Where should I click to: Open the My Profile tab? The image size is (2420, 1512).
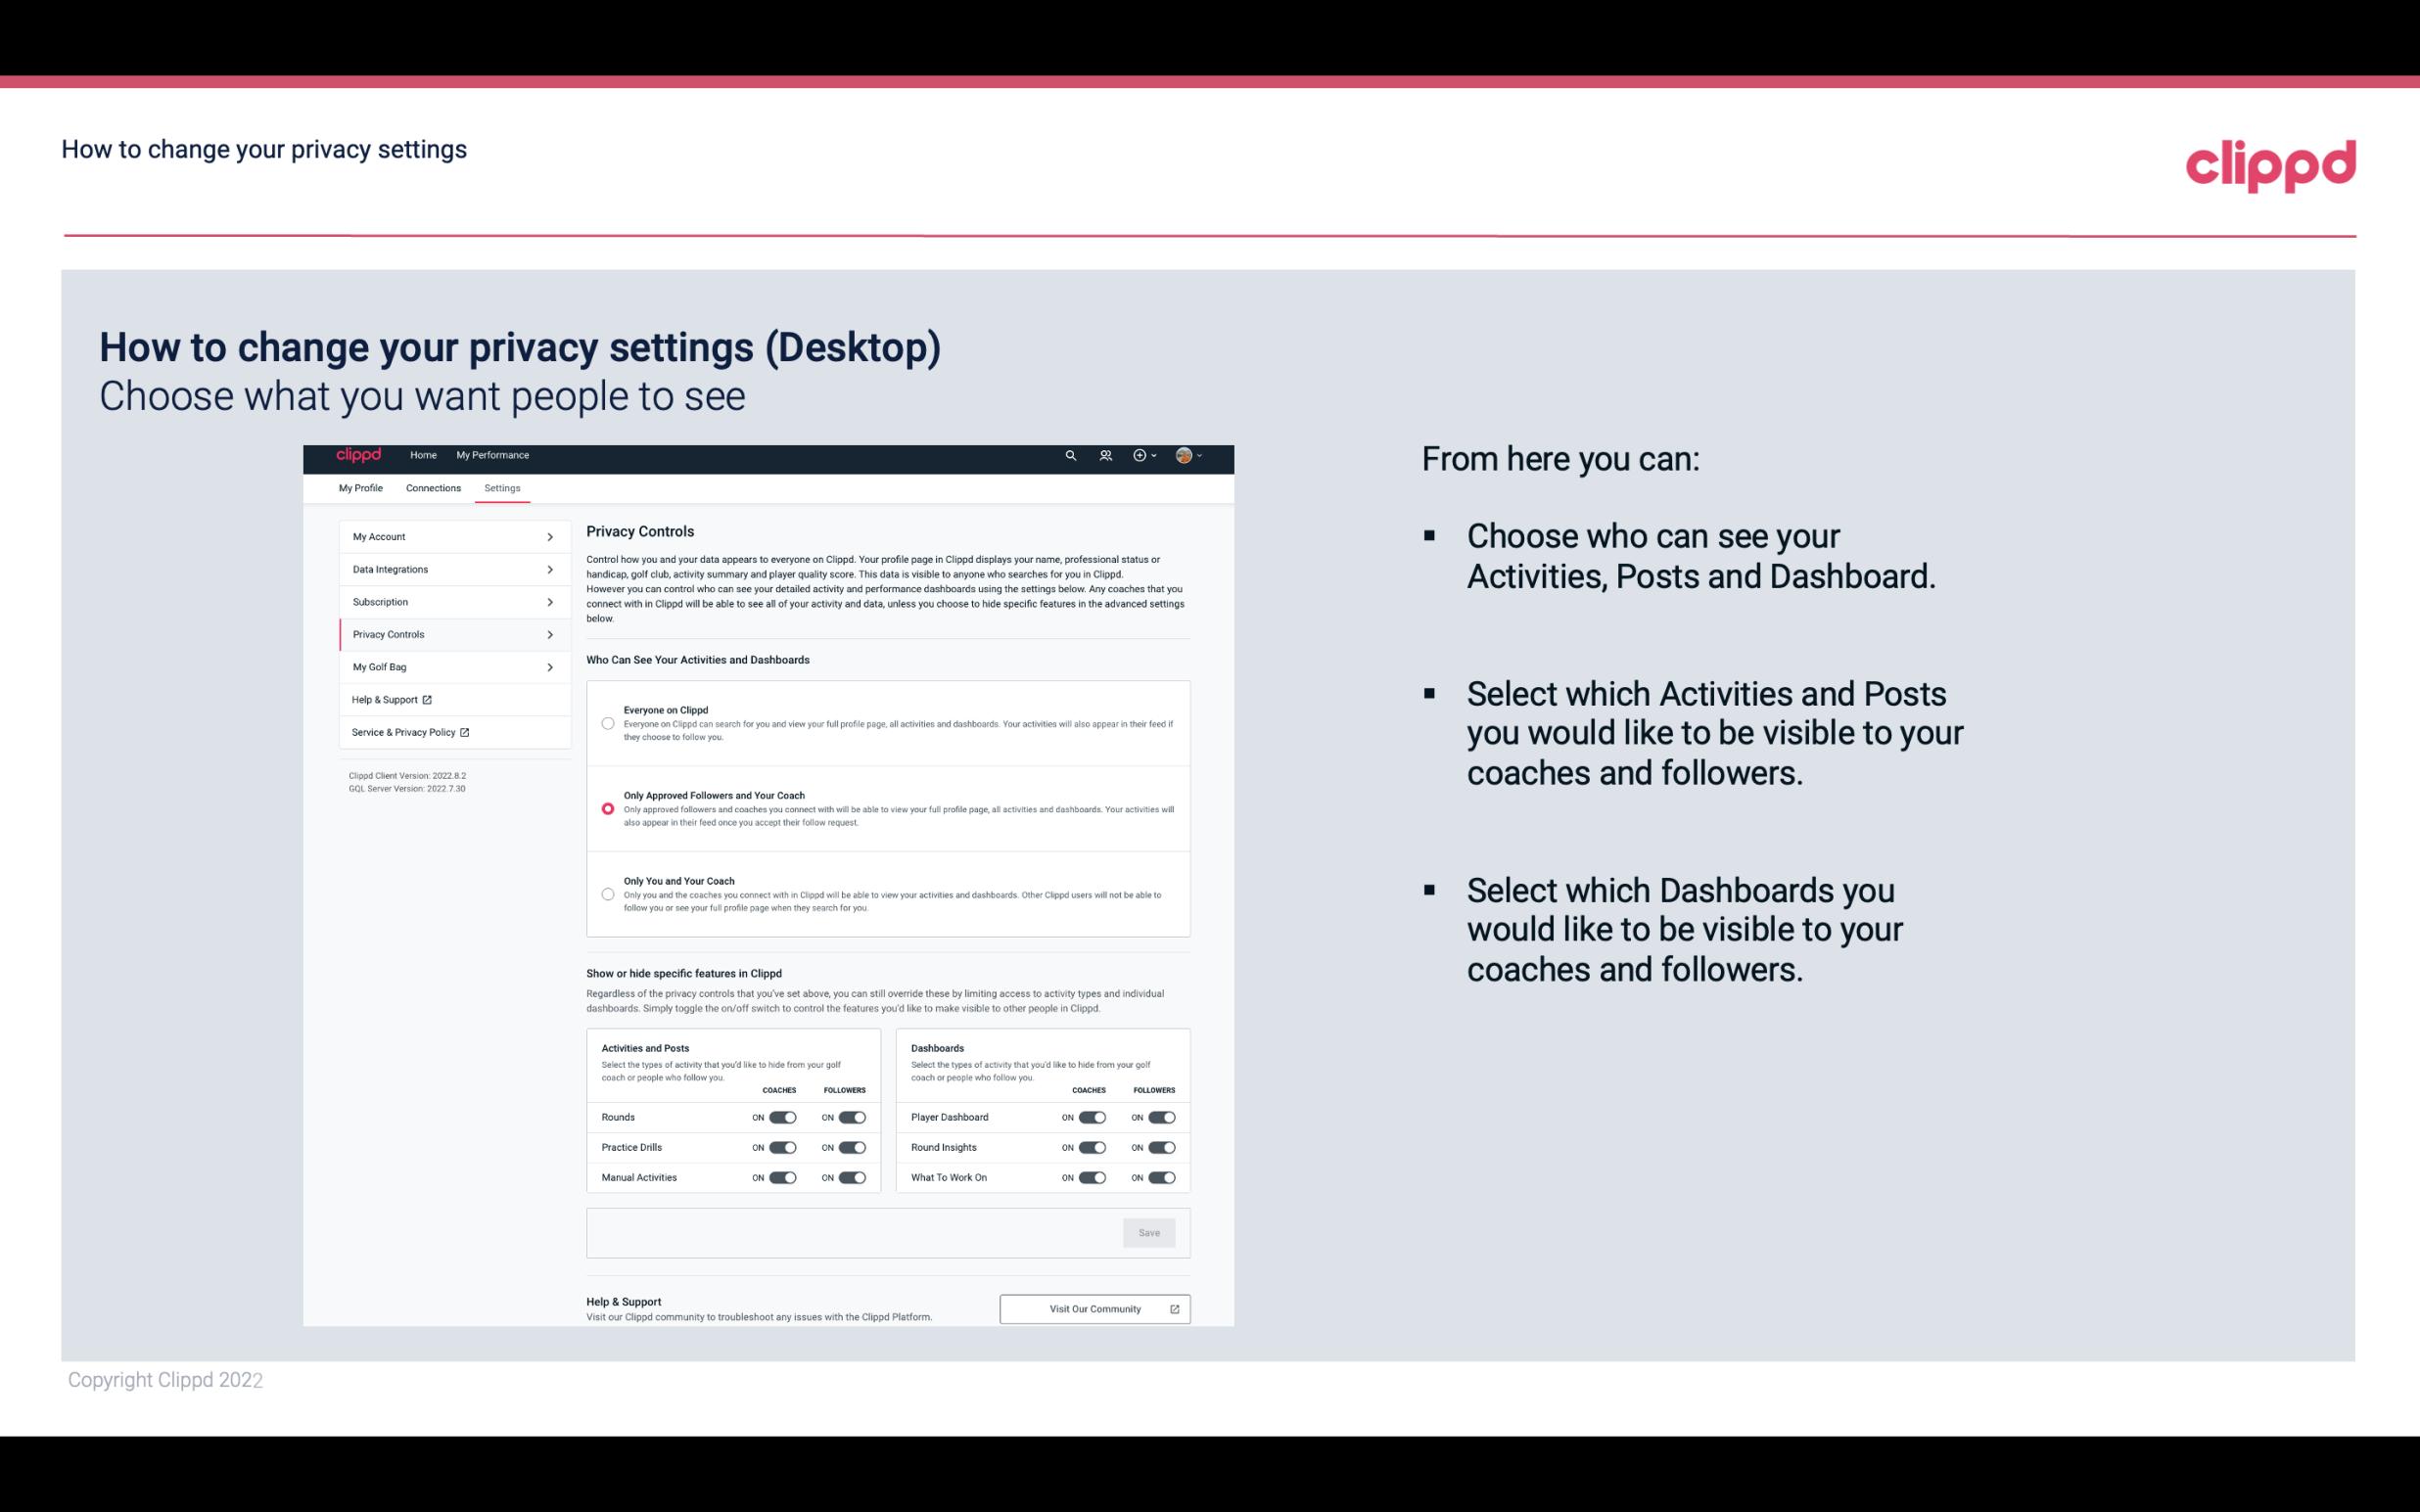(x=360, y=487)
